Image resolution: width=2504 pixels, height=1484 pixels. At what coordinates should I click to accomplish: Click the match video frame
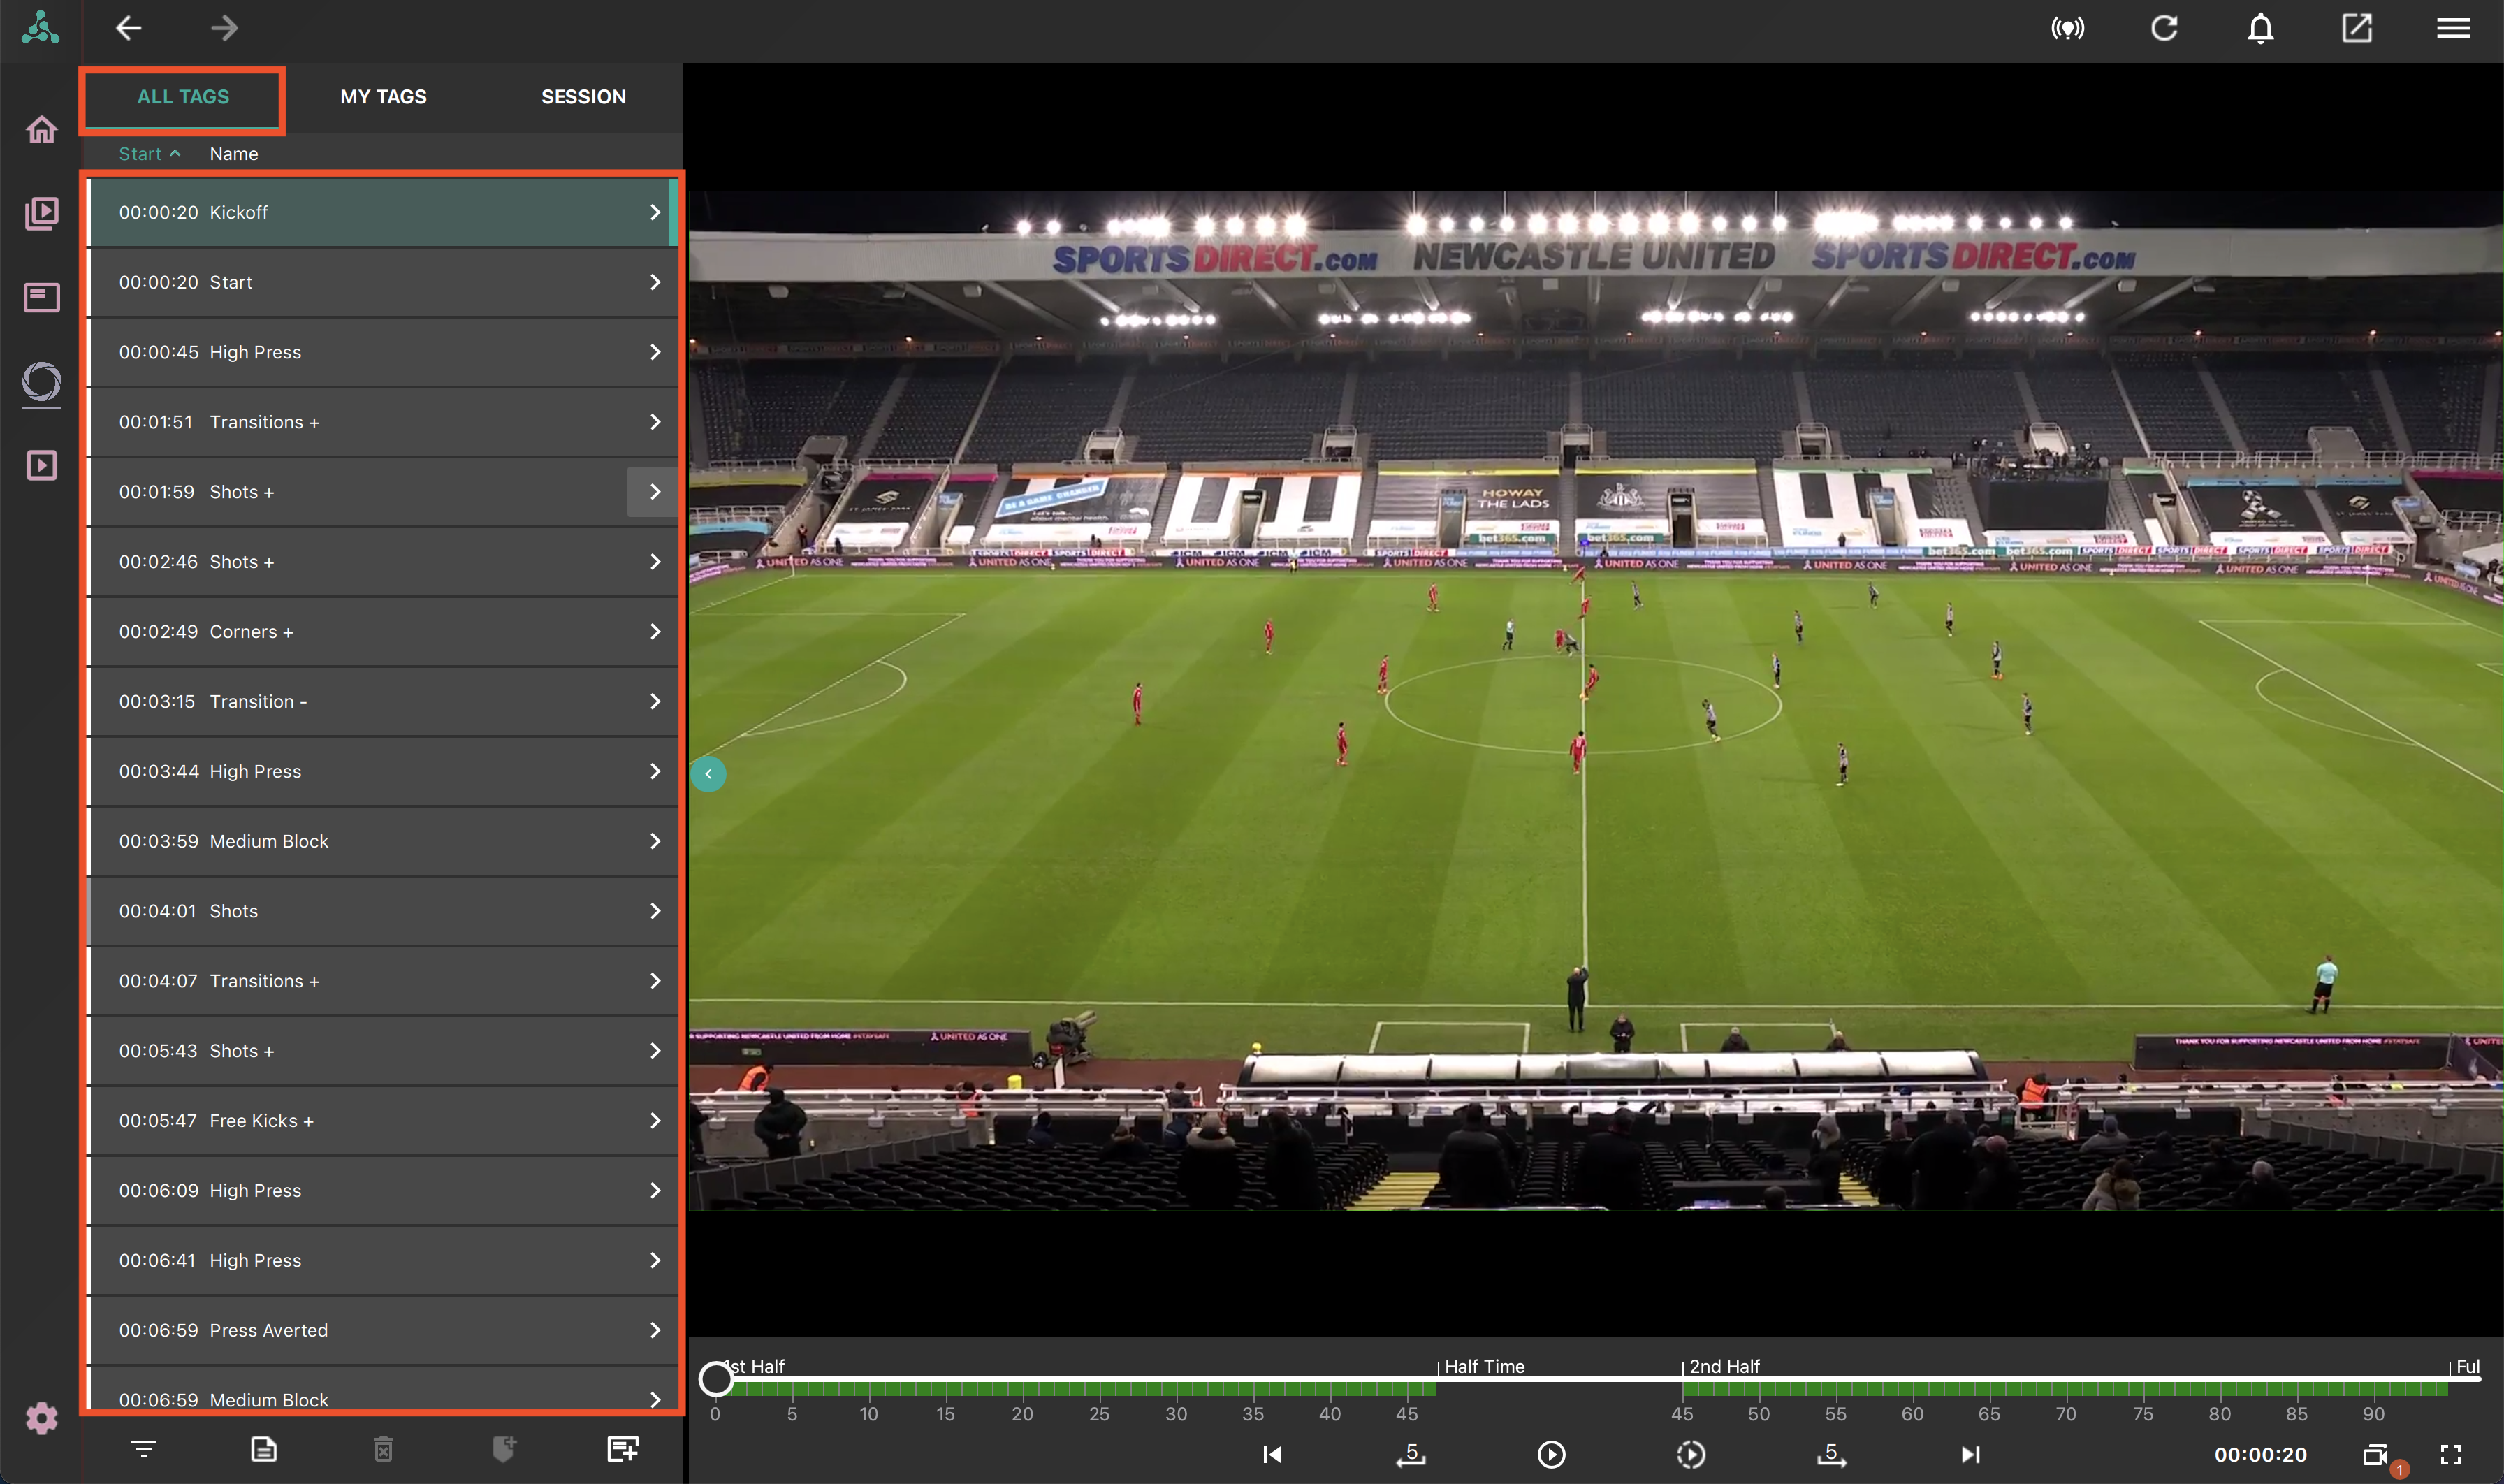click(x=1596, y=701)
